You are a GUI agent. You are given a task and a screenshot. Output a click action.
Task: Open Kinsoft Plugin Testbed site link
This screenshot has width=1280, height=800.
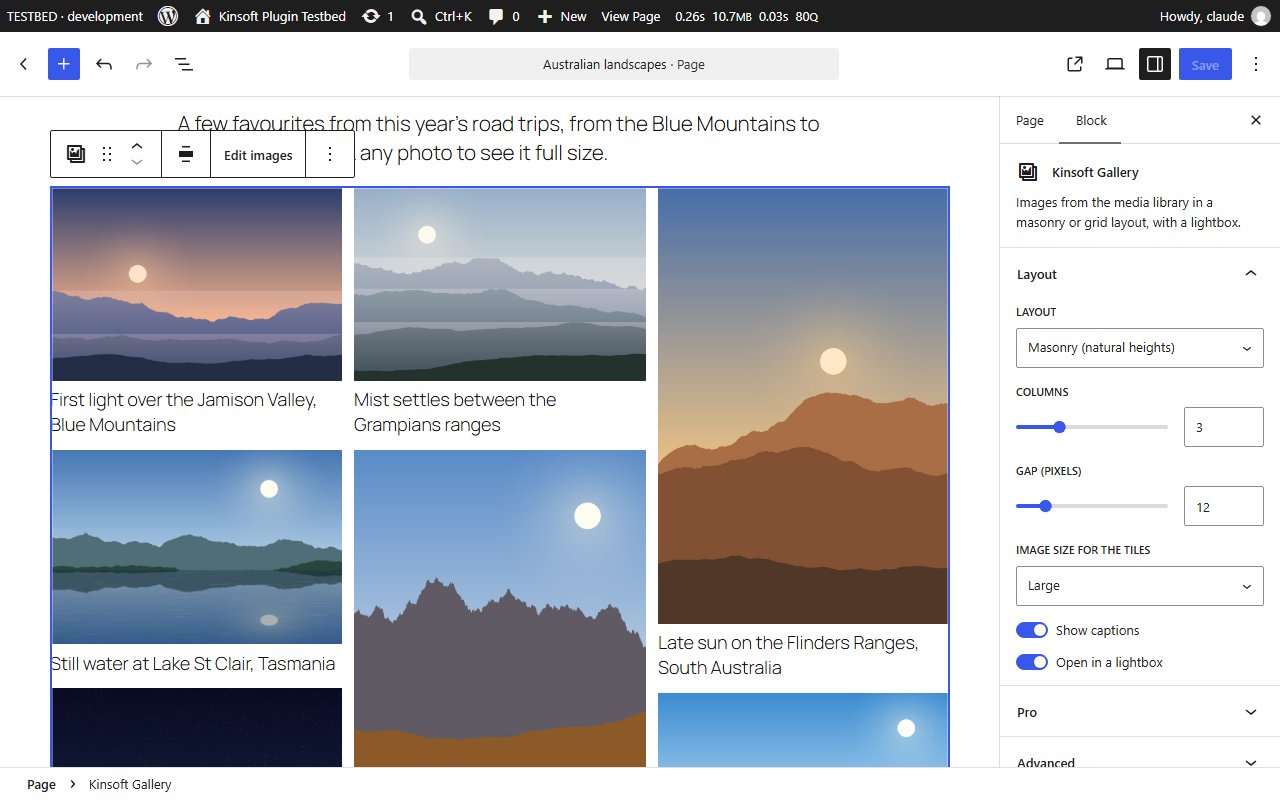pyautogui.click(x=270, y=16)
